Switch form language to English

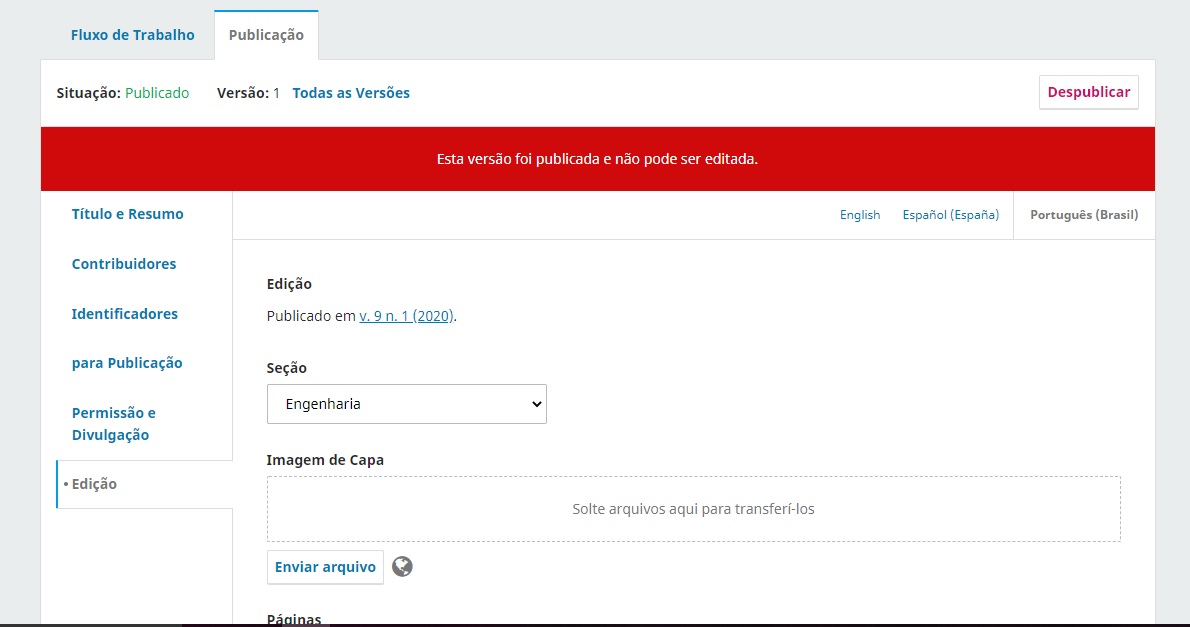coord(860,215)
